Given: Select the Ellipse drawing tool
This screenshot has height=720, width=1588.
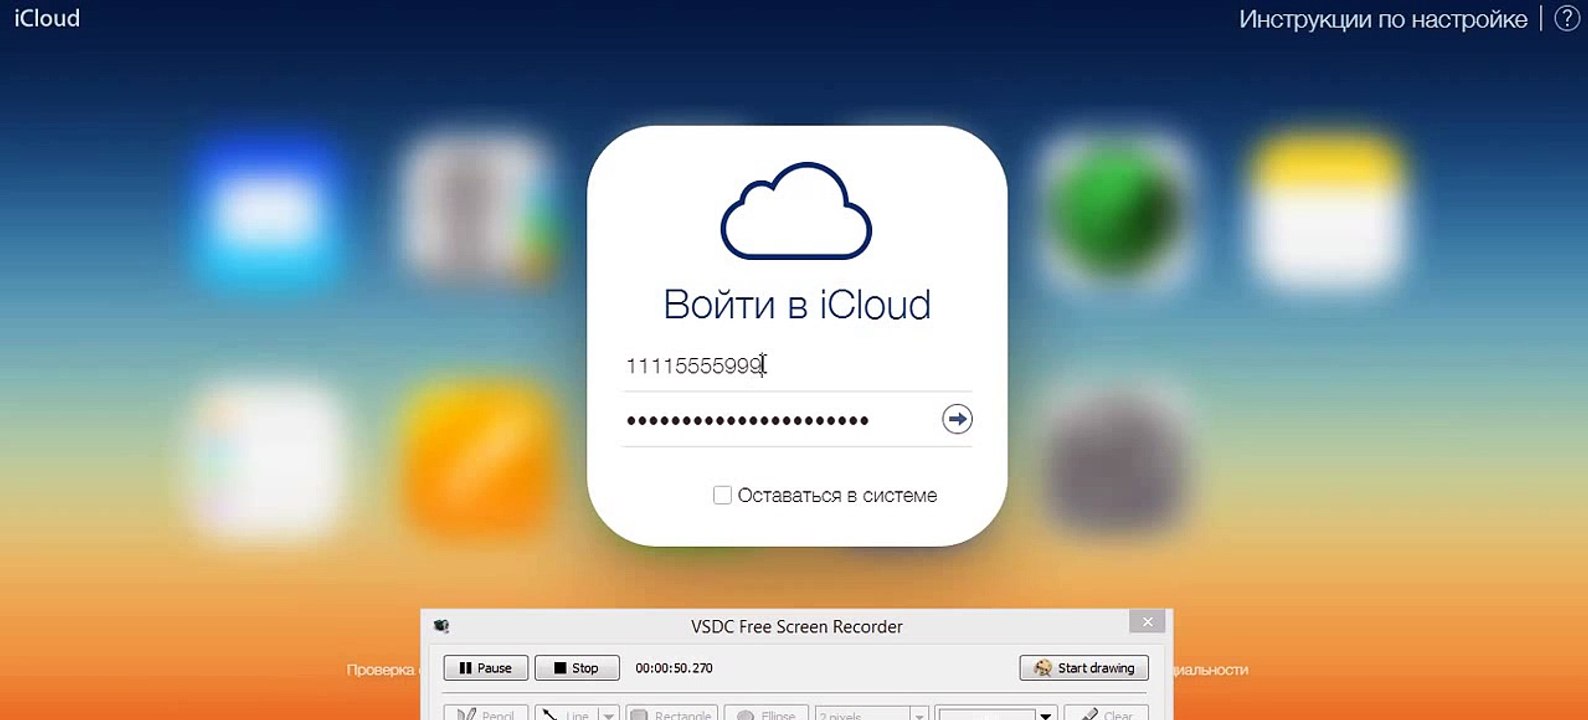Looking at the screenshot, I should [x=766, y=713].
